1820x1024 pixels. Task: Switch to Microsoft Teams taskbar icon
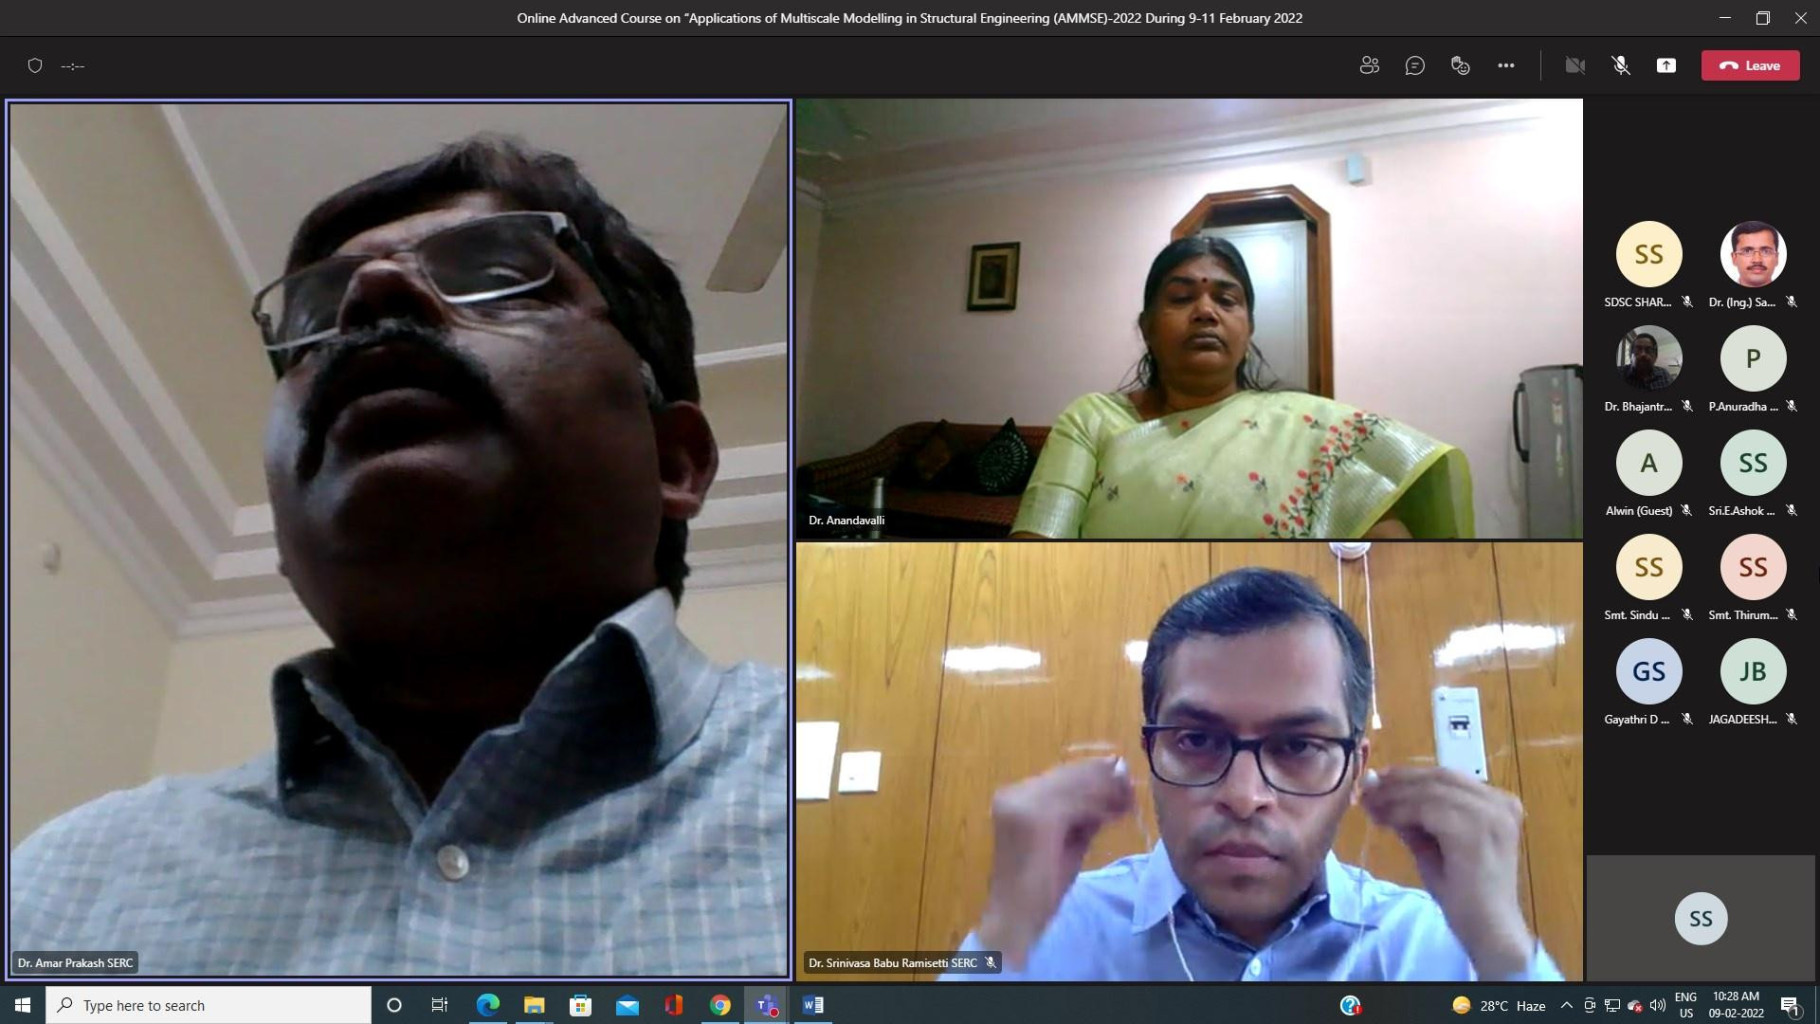pos(767,1005)
